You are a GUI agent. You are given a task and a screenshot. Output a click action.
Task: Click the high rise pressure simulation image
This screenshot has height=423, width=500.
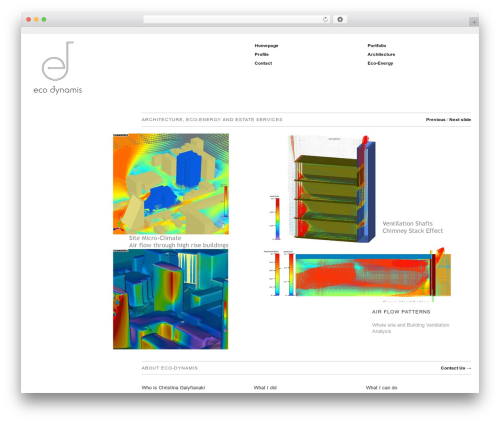pyautogui.click(x=170, y=299)
